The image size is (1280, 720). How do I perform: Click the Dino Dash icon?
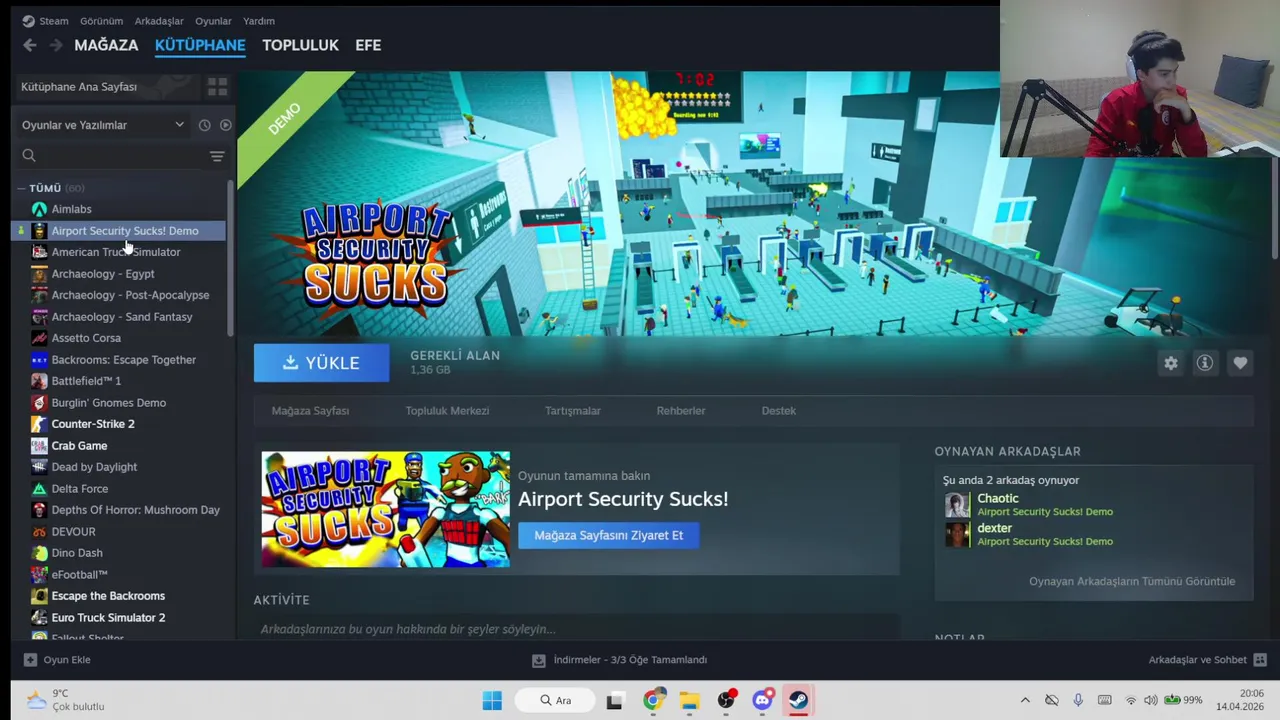[x=39, y=553]
